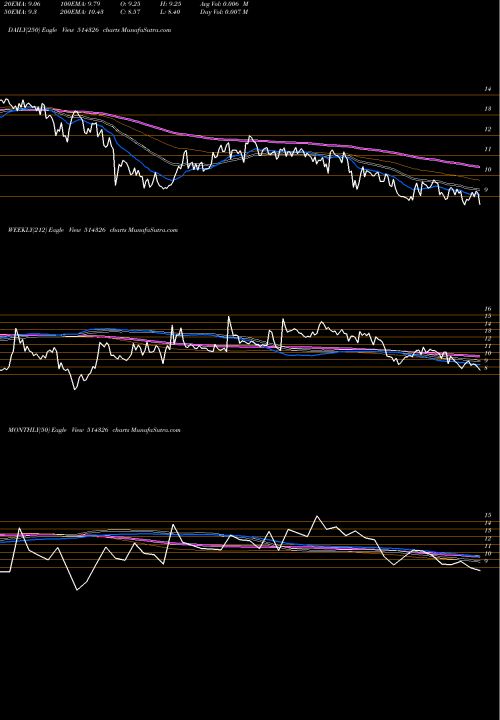Select the high price H: value
Image resolution: width=500 pixels, height=720 pixels.
(x=170, y=4)
